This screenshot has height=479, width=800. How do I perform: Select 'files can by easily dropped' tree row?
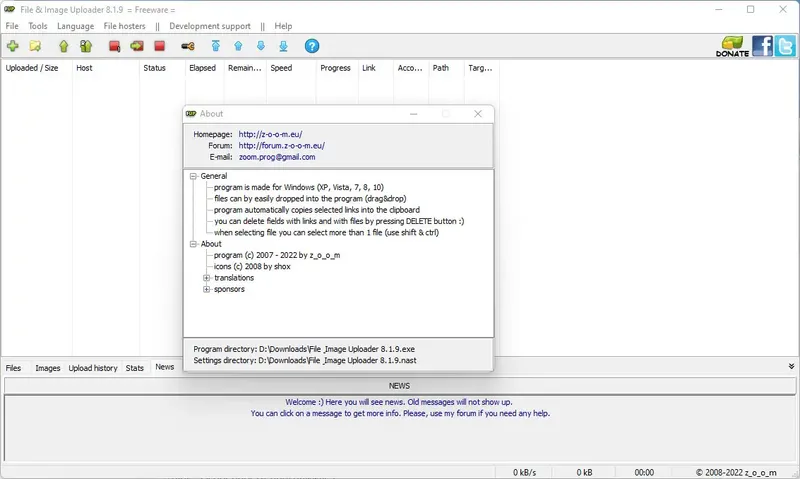310,198
